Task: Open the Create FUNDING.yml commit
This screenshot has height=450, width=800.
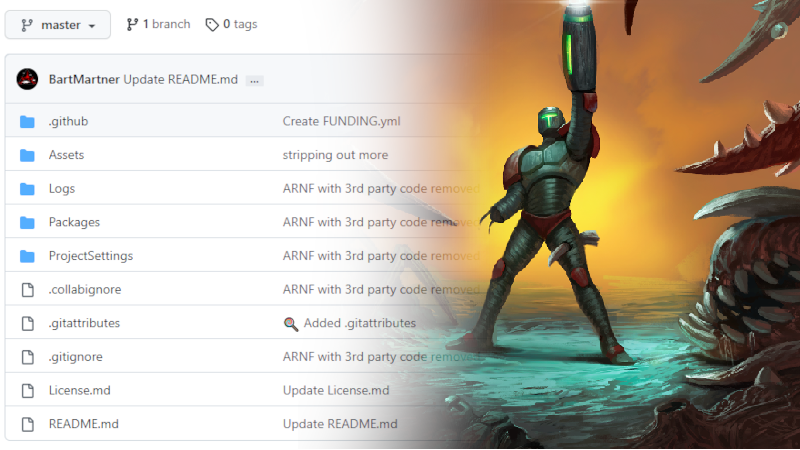Action: pyautogui.click(x=341, y=121)
